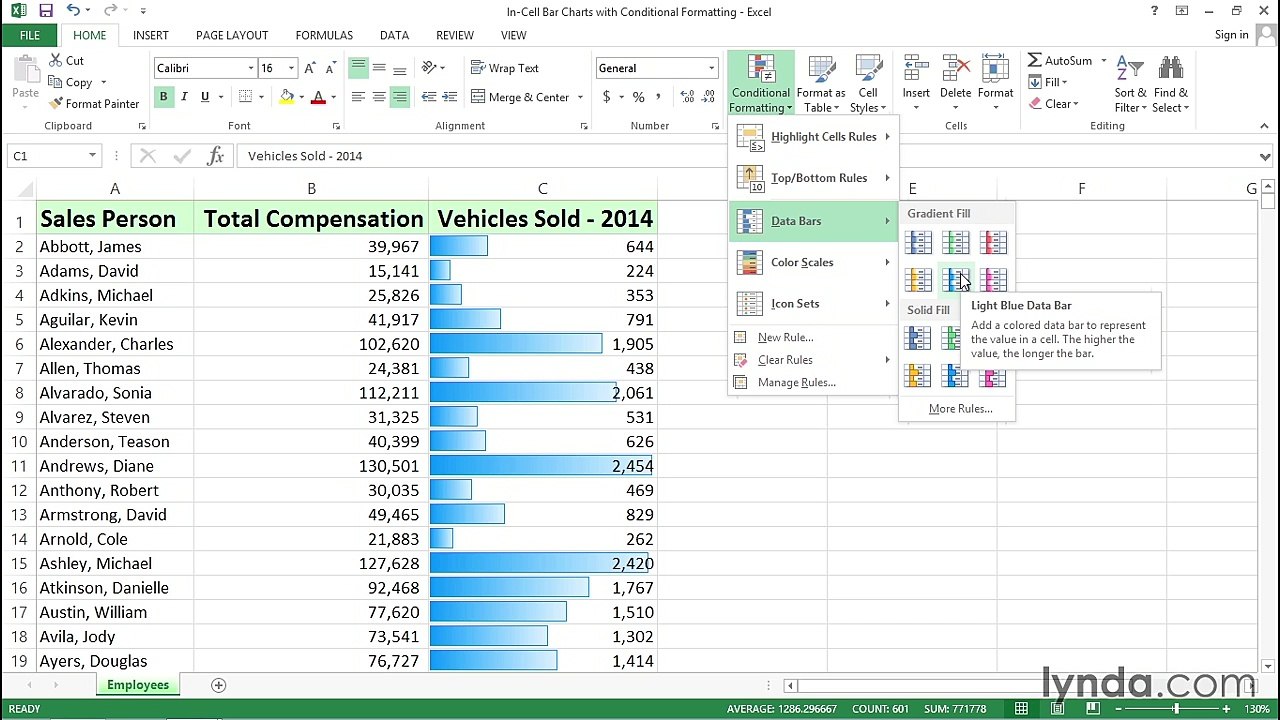1280x720 pixels.
Task: Enable align text right
Action: 400,97
